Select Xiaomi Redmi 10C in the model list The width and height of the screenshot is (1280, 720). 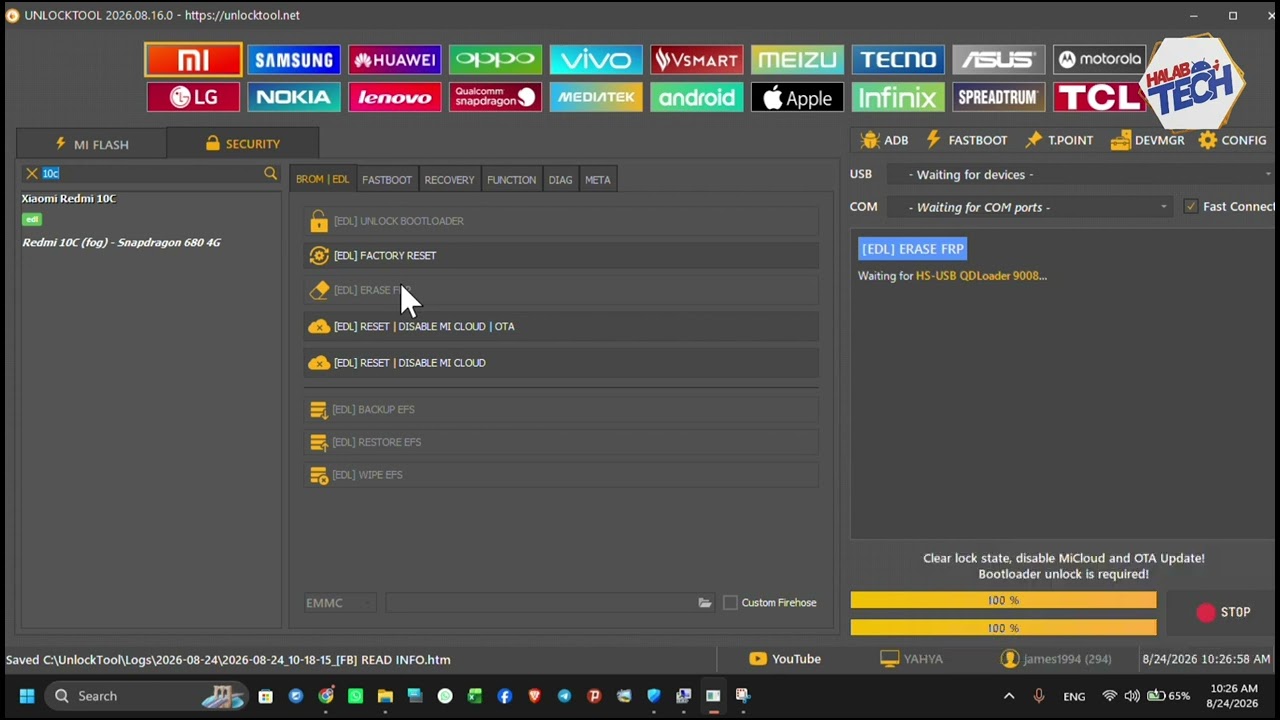(69, 199)
